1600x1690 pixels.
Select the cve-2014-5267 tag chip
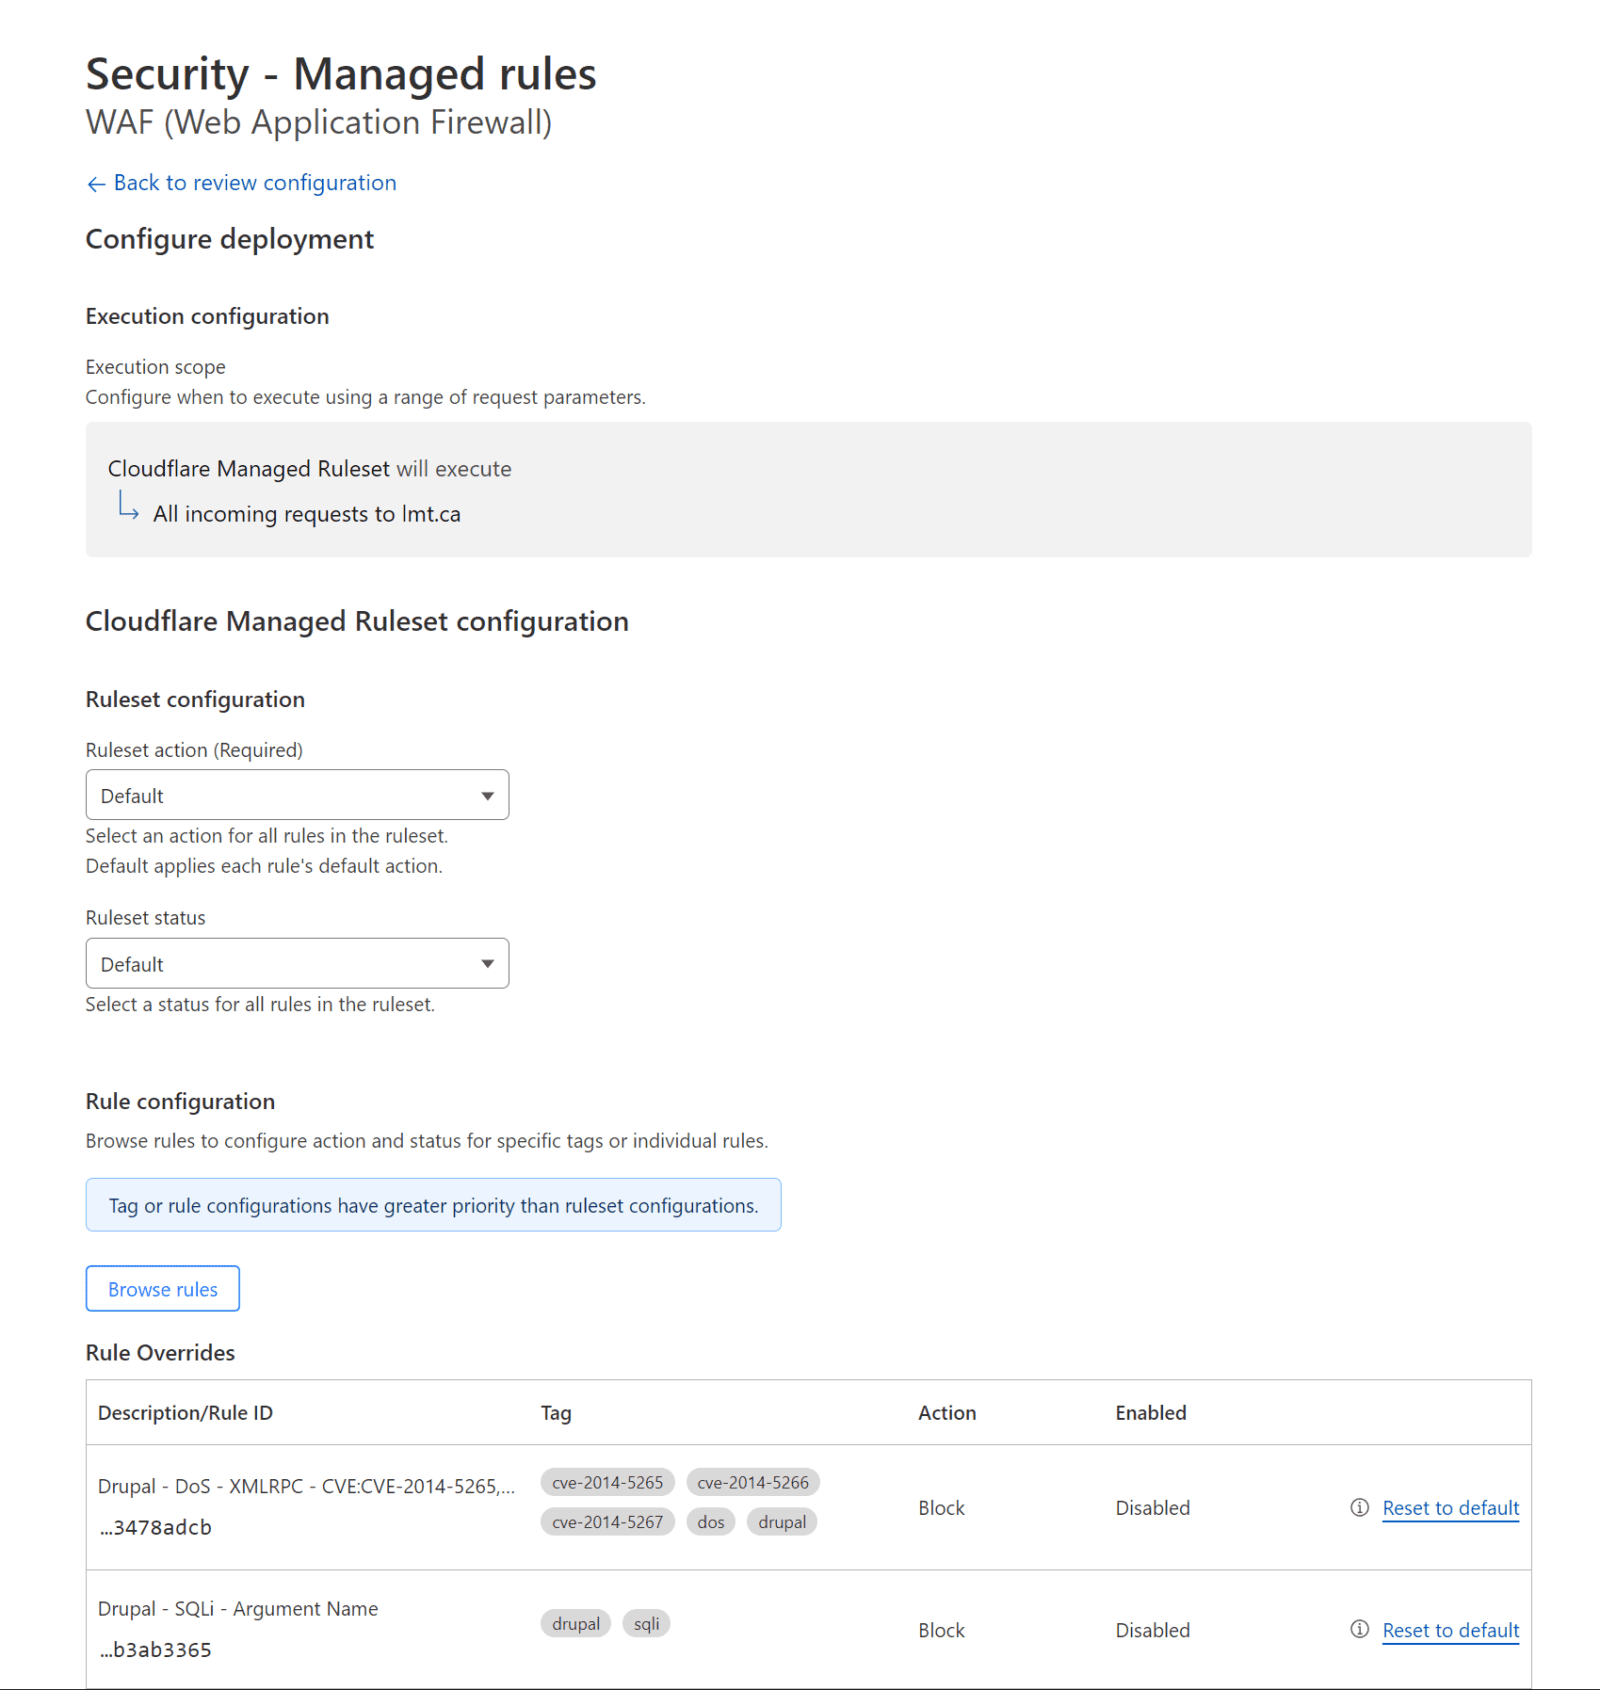(607, 1521)
